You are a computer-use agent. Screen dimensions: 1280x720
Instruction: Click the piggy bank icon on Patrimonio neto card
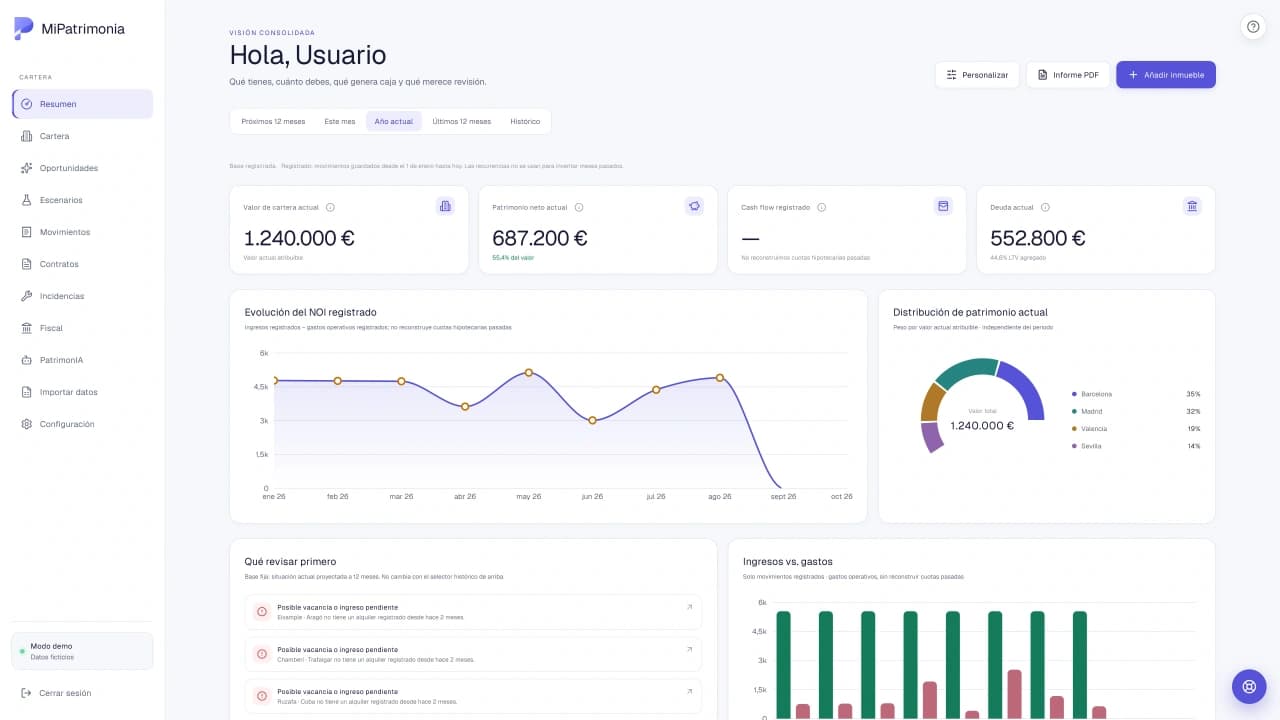coord(694,206)
